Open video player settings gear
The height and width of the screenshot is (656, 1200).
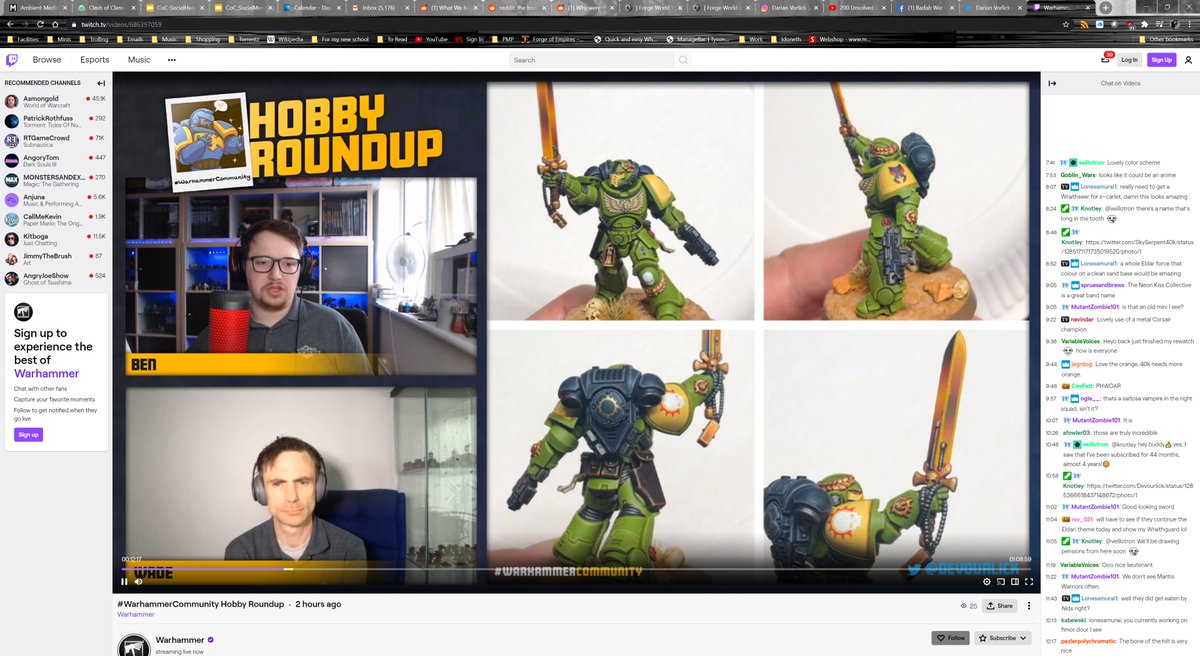[x=987, y=581]
